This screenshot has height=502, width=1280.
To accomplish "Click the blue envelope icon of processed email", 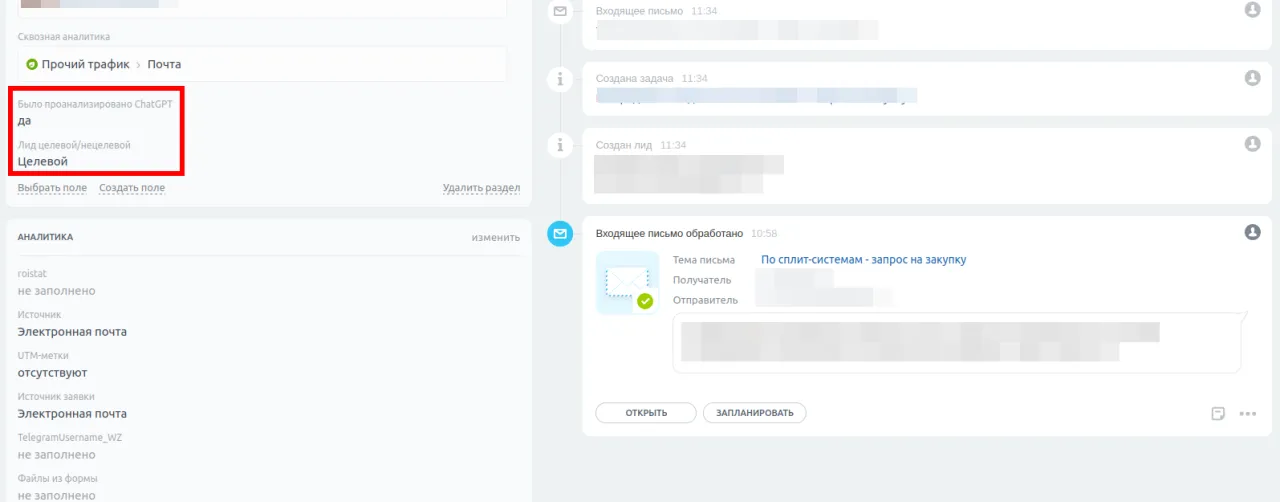I will coord(560,233).
